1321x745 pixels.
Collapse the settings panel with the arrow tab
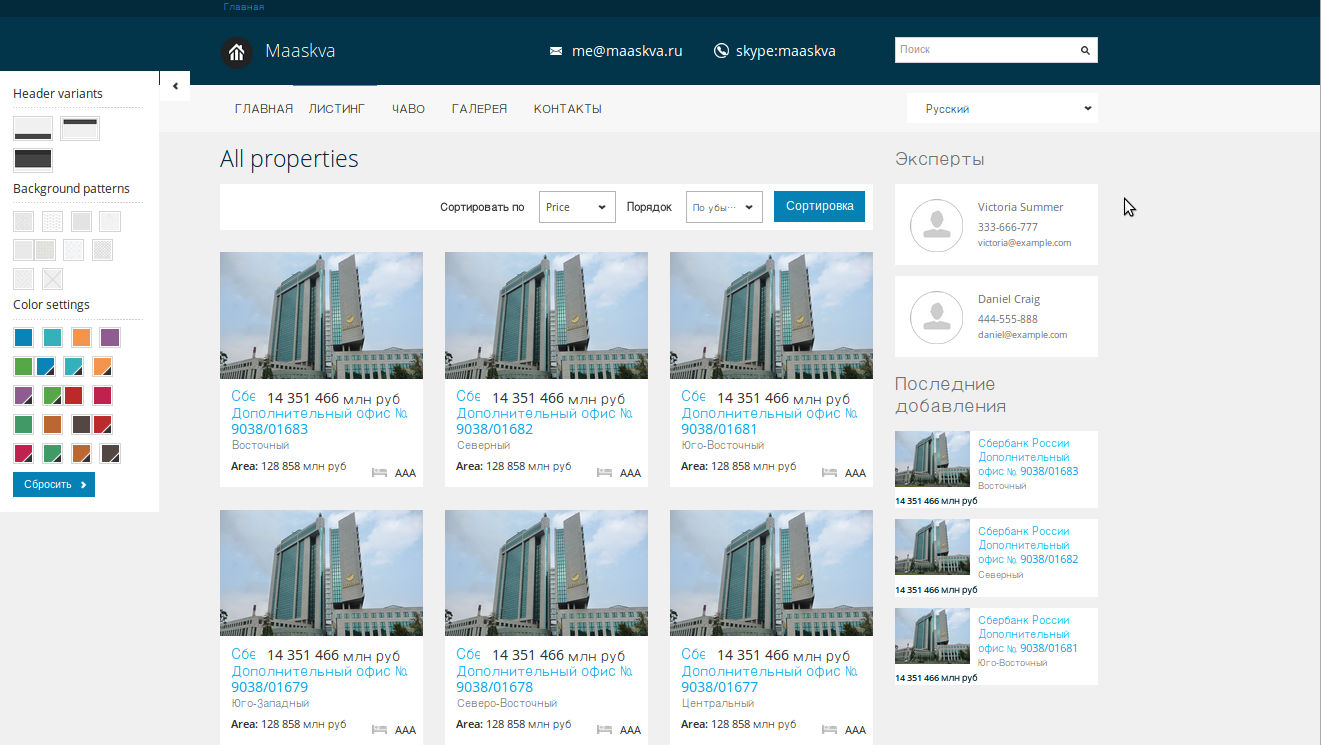(x=175, y=86)
